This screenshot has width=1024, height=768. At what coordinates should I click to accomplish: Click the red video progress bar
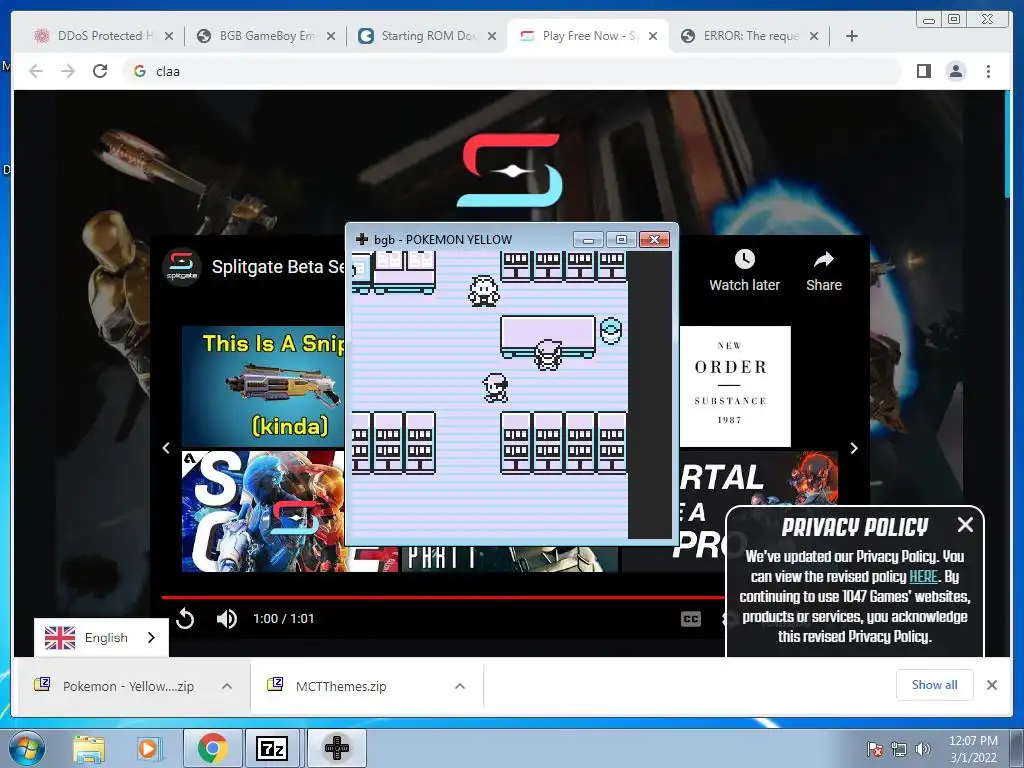point(443,597)
